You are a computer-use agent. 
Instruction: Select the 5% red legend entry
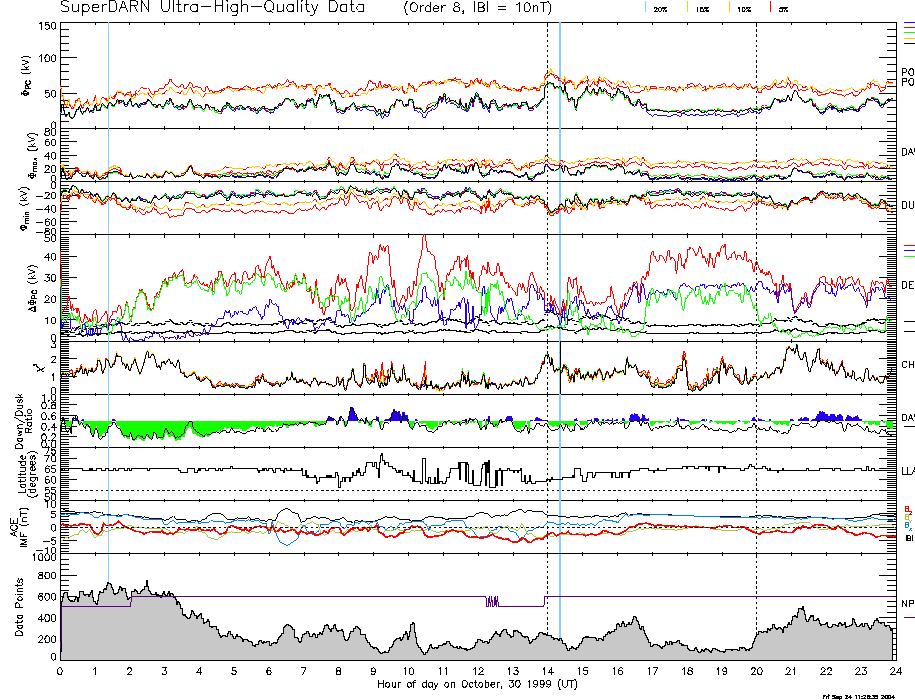783,8
